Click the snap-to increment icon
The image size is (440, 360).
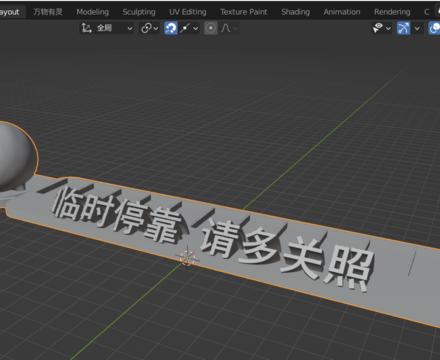(x=185, y=28)
